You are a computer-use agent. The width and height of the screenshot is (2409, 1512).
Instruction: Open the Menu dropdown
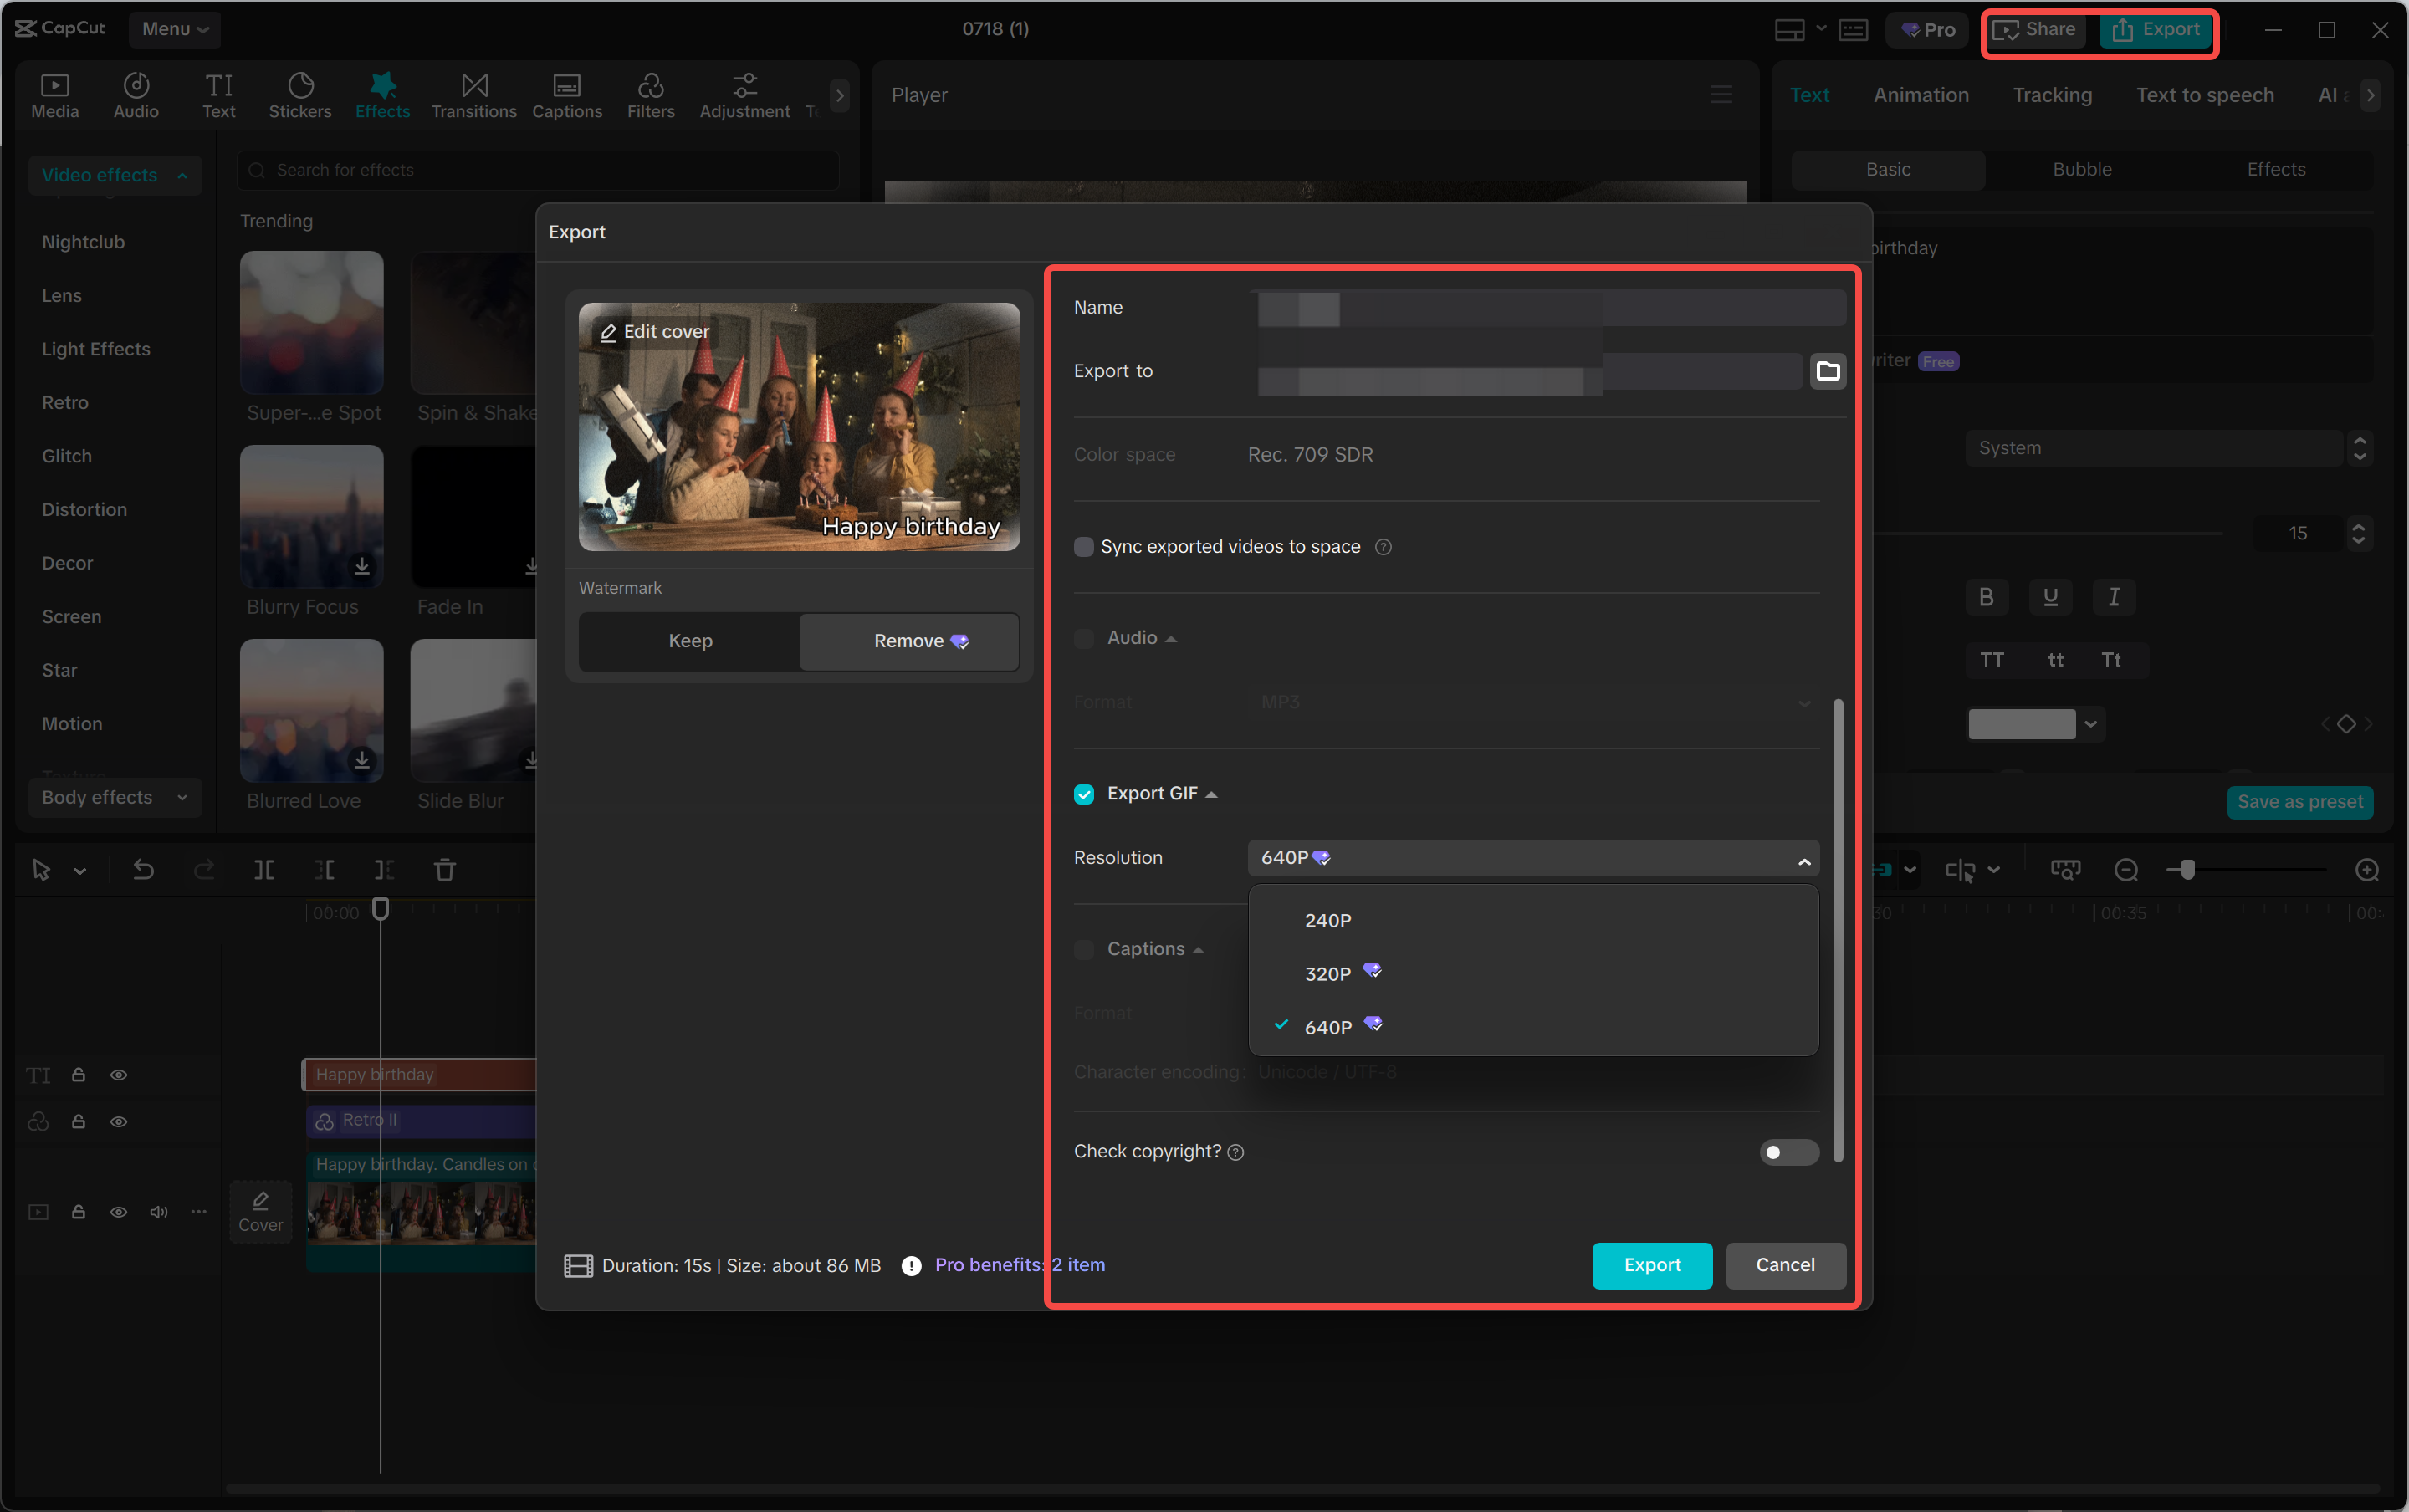pos(175,29)
